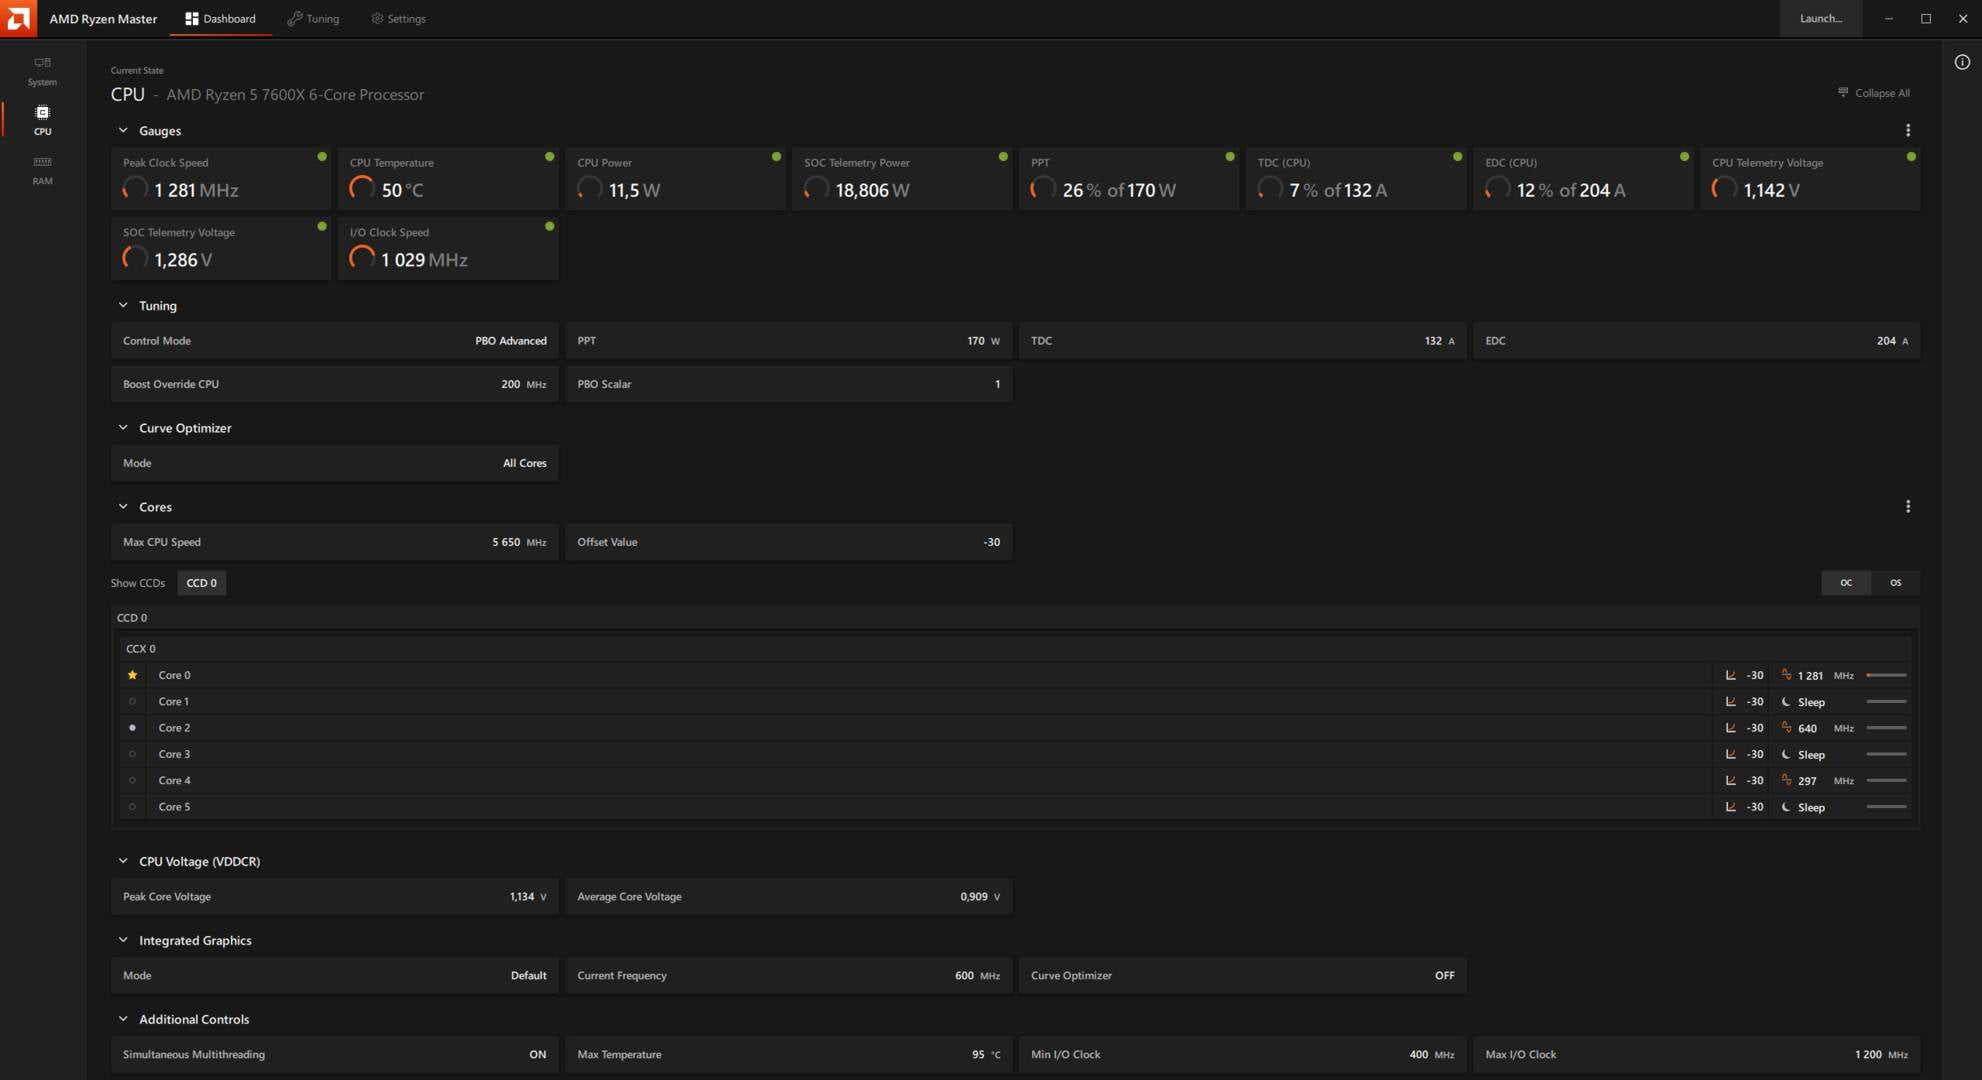1982x1080 pixels.
Task: Open the RAM panel from the sidebar
Action: pyautogui.click(x=42, y=170)
